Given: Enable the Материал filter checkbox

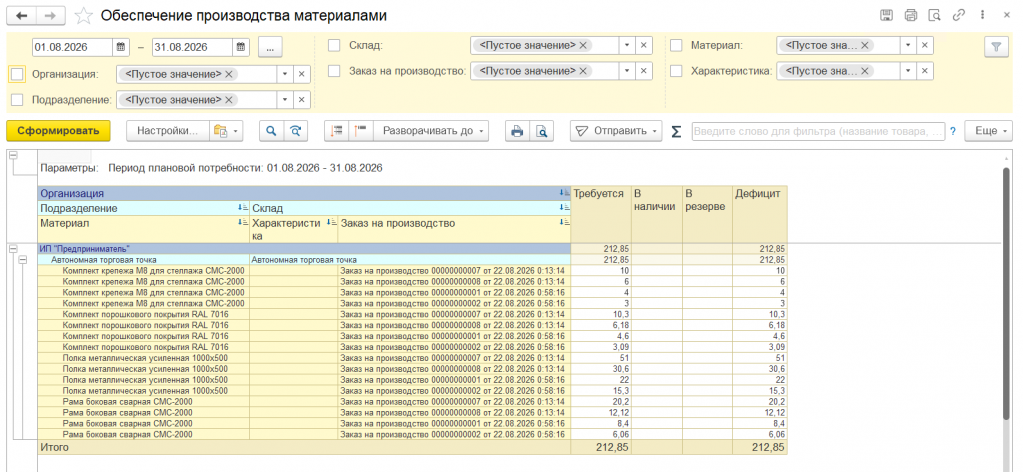Looking at the screenshot, I should coord(677,46).
